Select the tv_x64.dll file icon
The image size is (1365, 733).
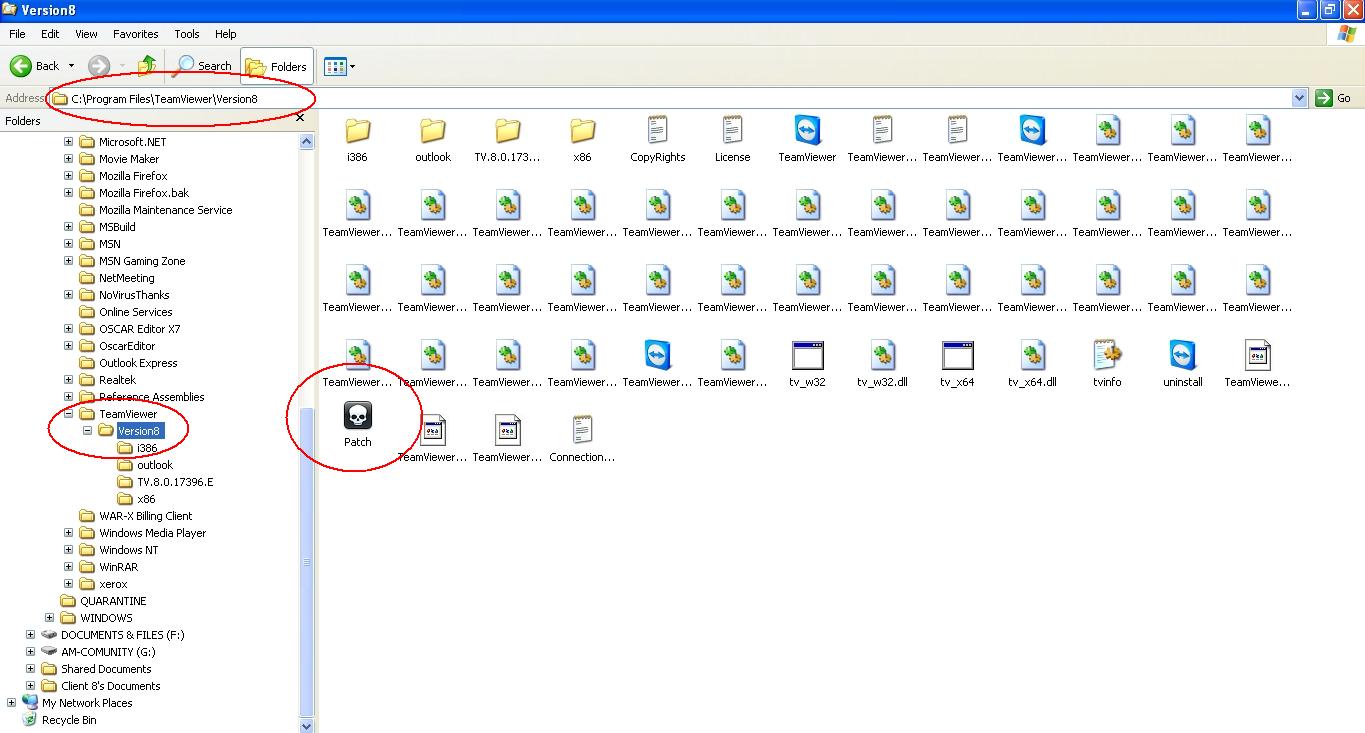pos(1032,355)
